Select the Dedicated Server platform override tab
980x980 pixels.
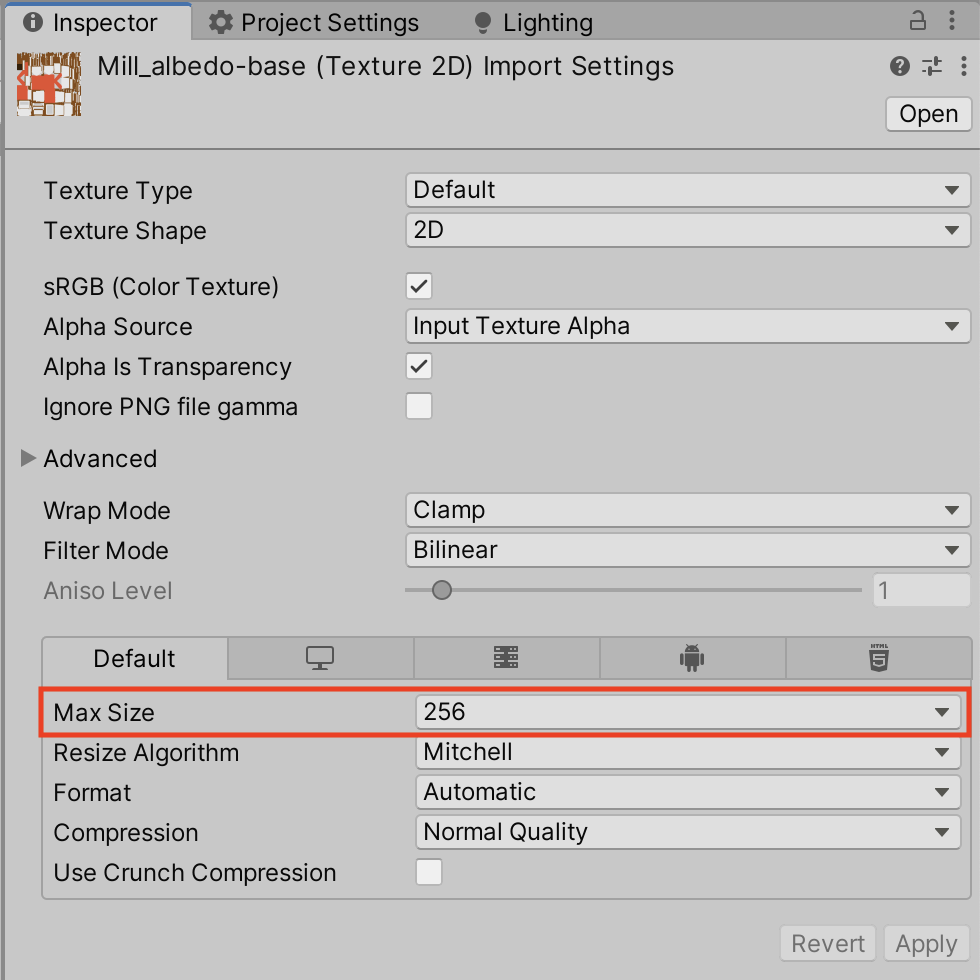[x=506, y=658]
